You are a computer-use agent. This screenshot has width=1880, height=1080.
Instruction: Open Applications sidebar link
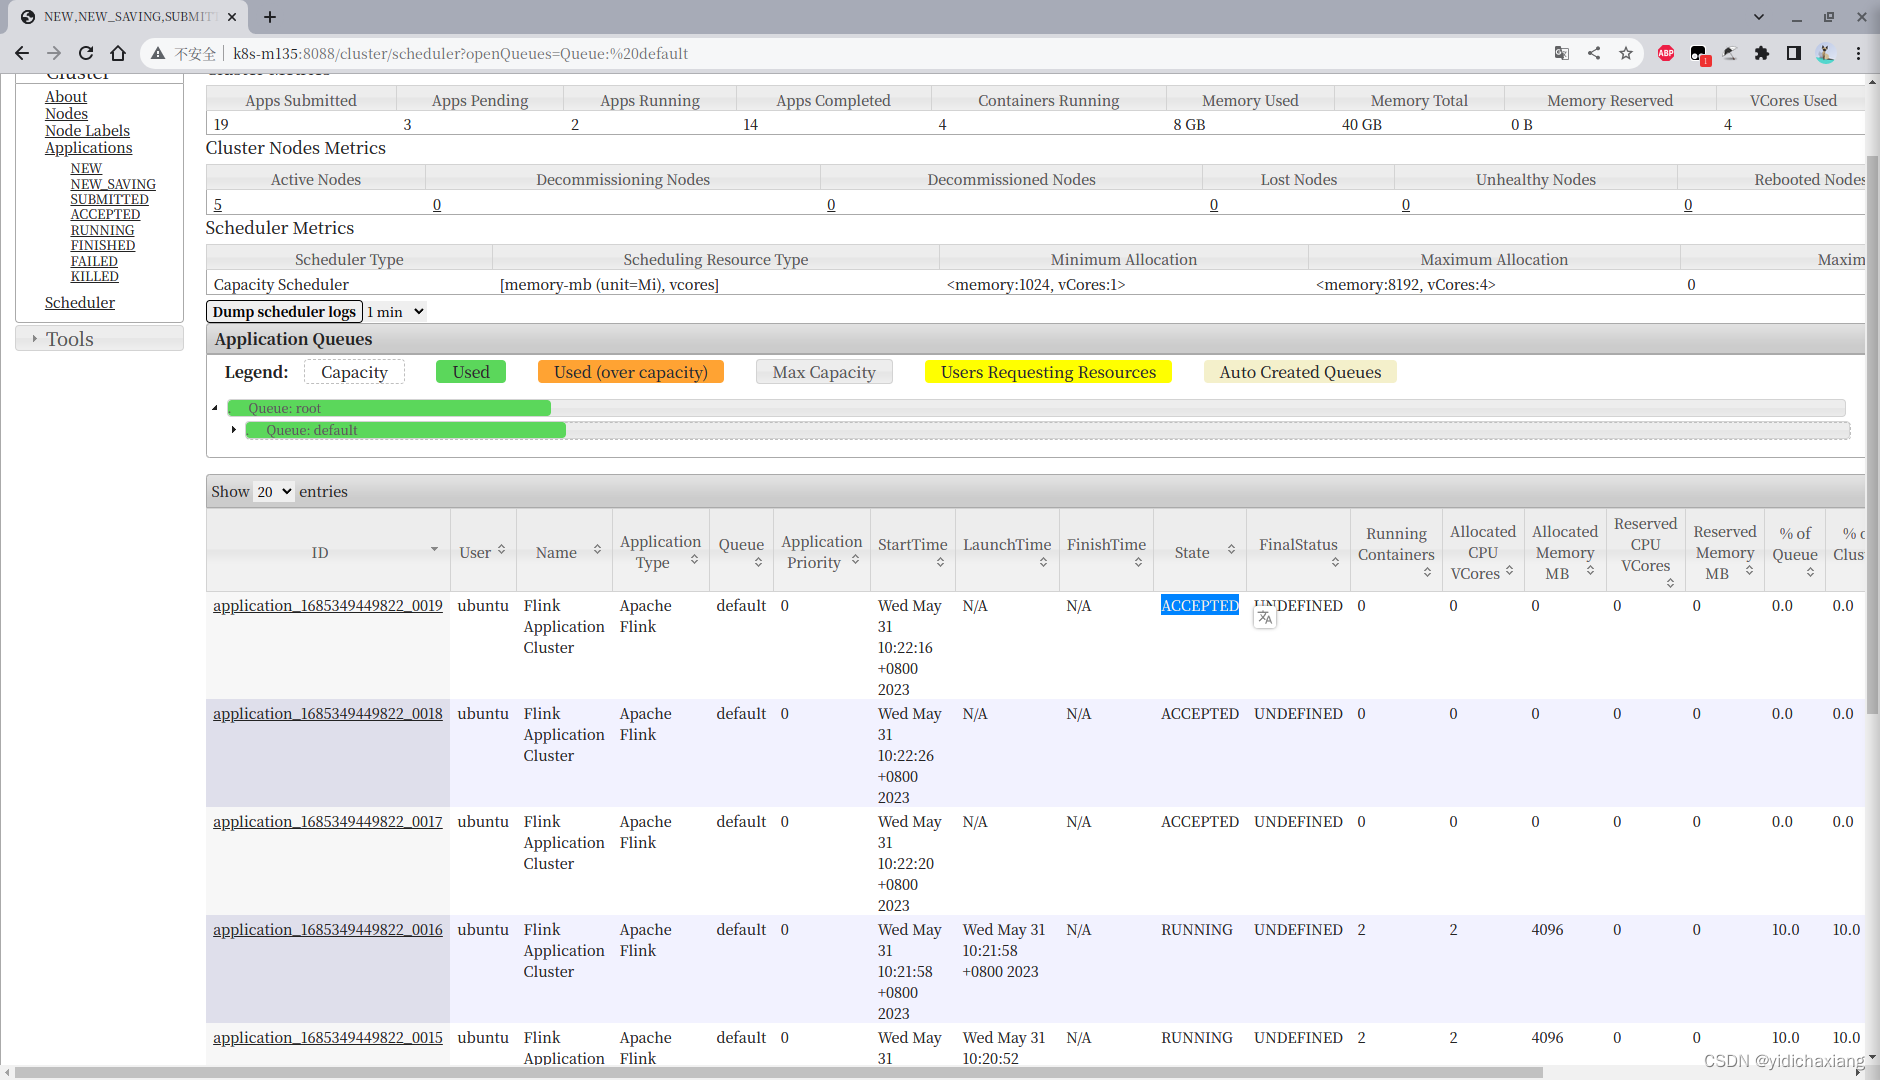coord(88,148)
